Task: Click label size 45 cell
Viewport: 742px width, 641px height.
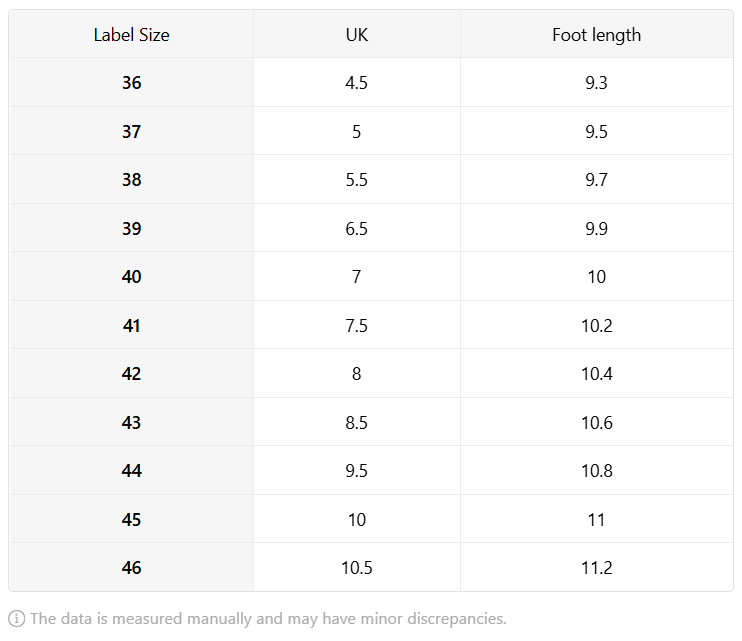Action: (x=131, y=519)
